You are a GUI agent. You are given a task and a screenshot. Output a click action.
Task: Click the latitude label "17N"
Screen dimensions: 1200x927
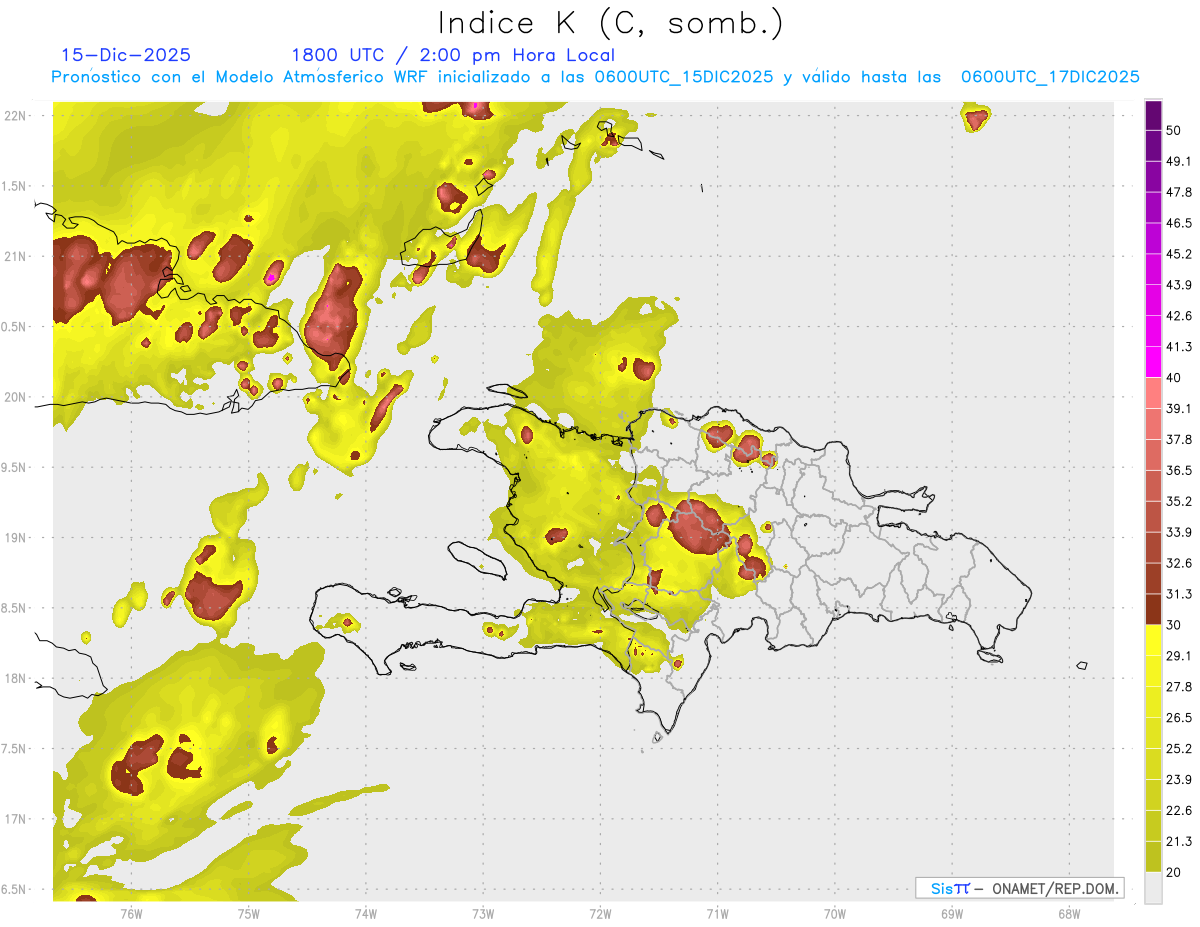point(15,819)
